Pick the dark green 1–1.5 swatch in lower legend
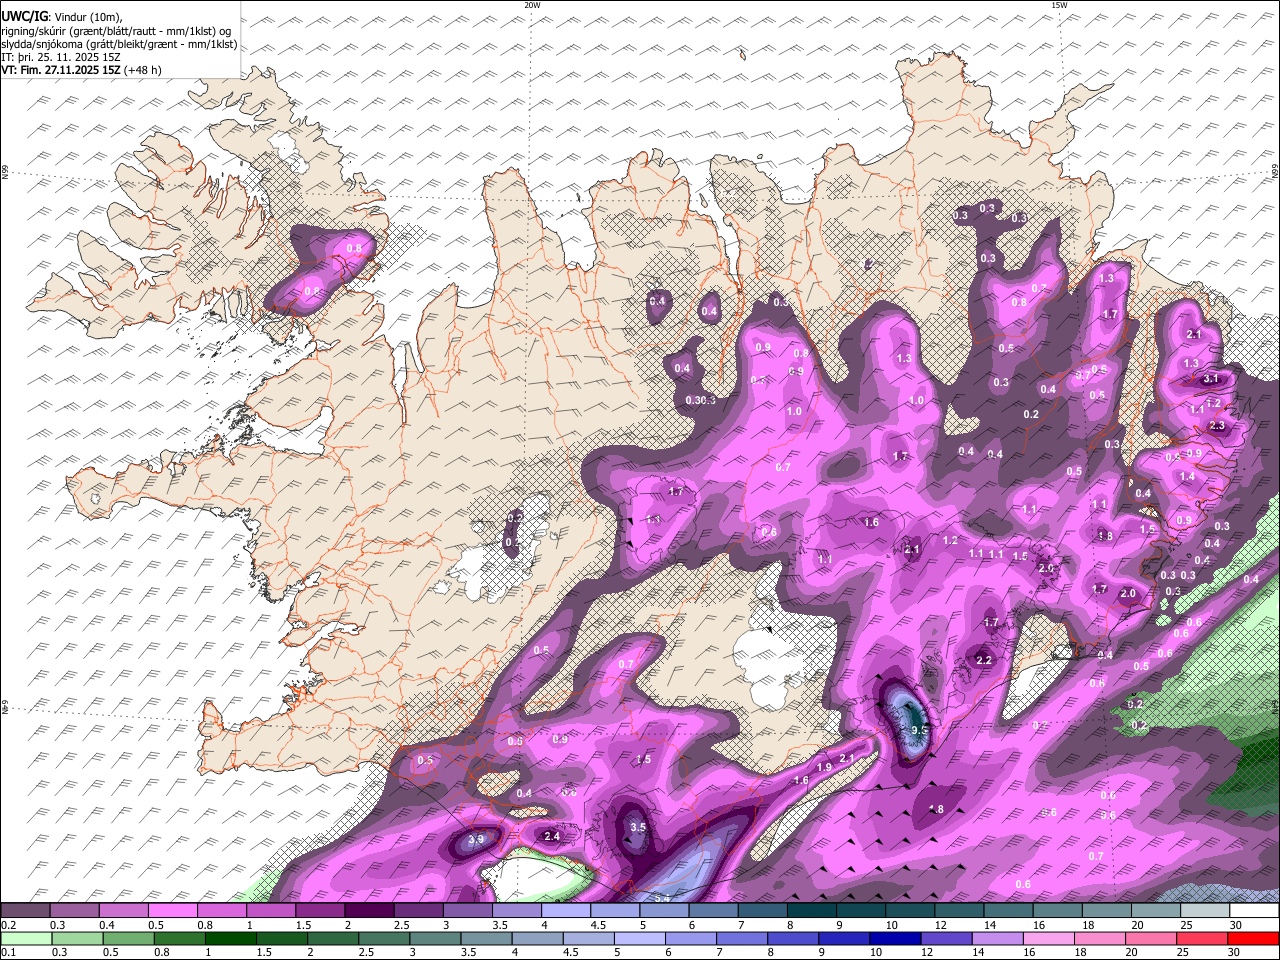 pyautogui.click(x=230, y=939)
